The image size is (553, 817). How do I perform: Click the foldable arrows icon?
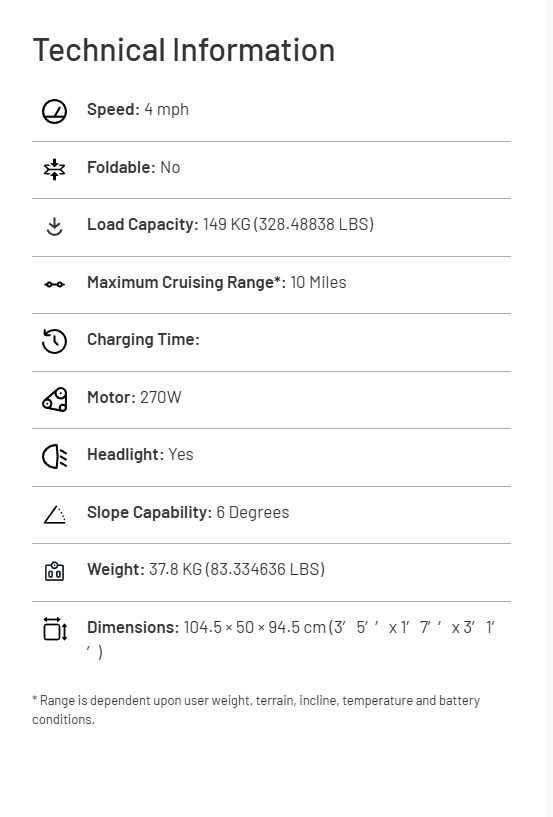pyautogui.click(x=54, y=169)
